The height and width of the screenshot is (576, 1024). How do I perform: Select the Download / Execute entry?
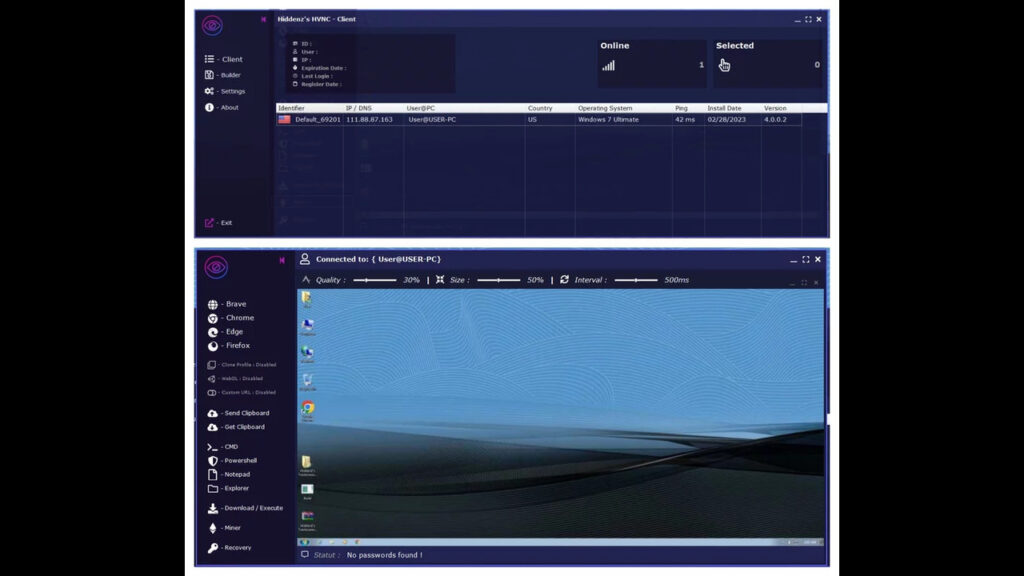(246, 508)
